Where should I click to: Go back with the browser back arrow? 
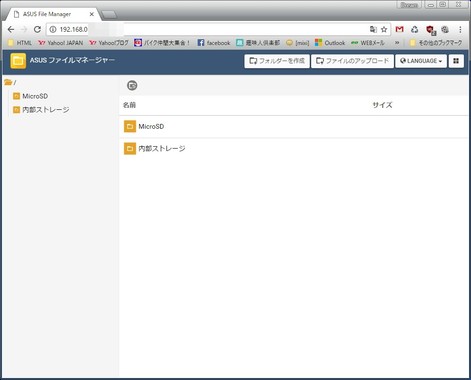point(11,29)
